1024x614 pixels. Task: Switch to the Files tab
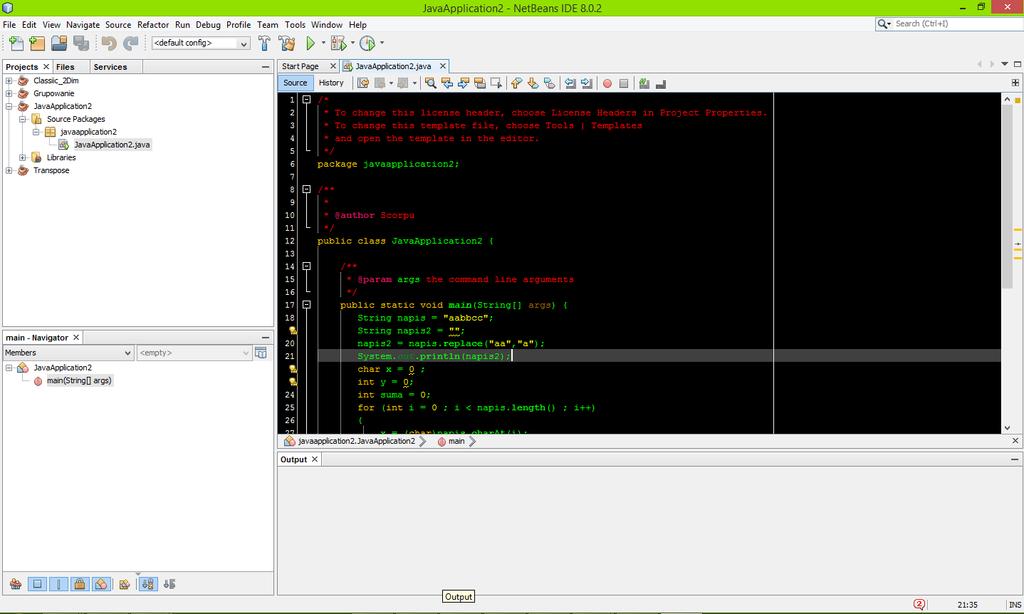65,67
